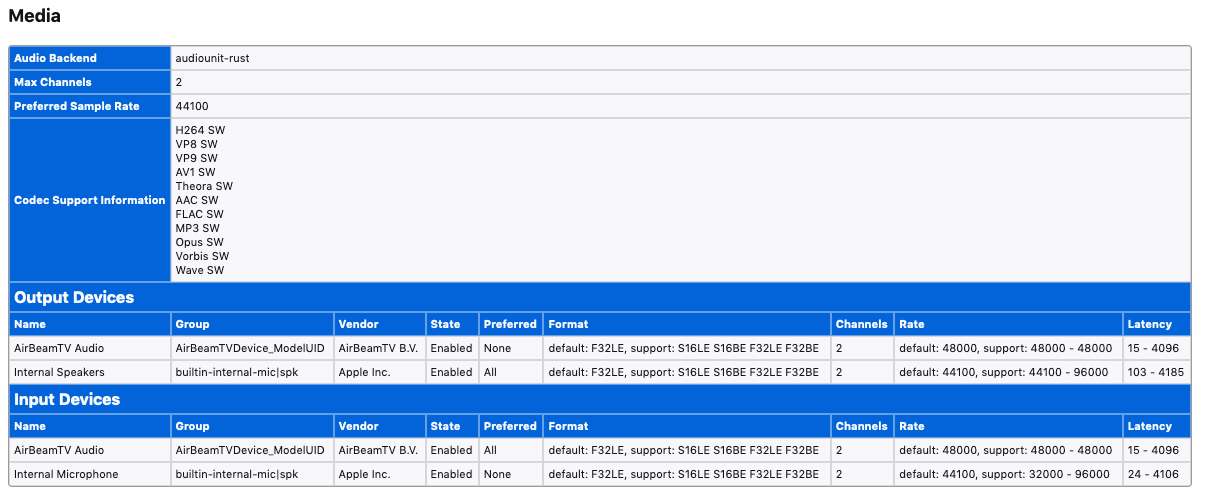Select the Audio Backend row label
This screenshot has width=1209, height=491.
(55, 58)
